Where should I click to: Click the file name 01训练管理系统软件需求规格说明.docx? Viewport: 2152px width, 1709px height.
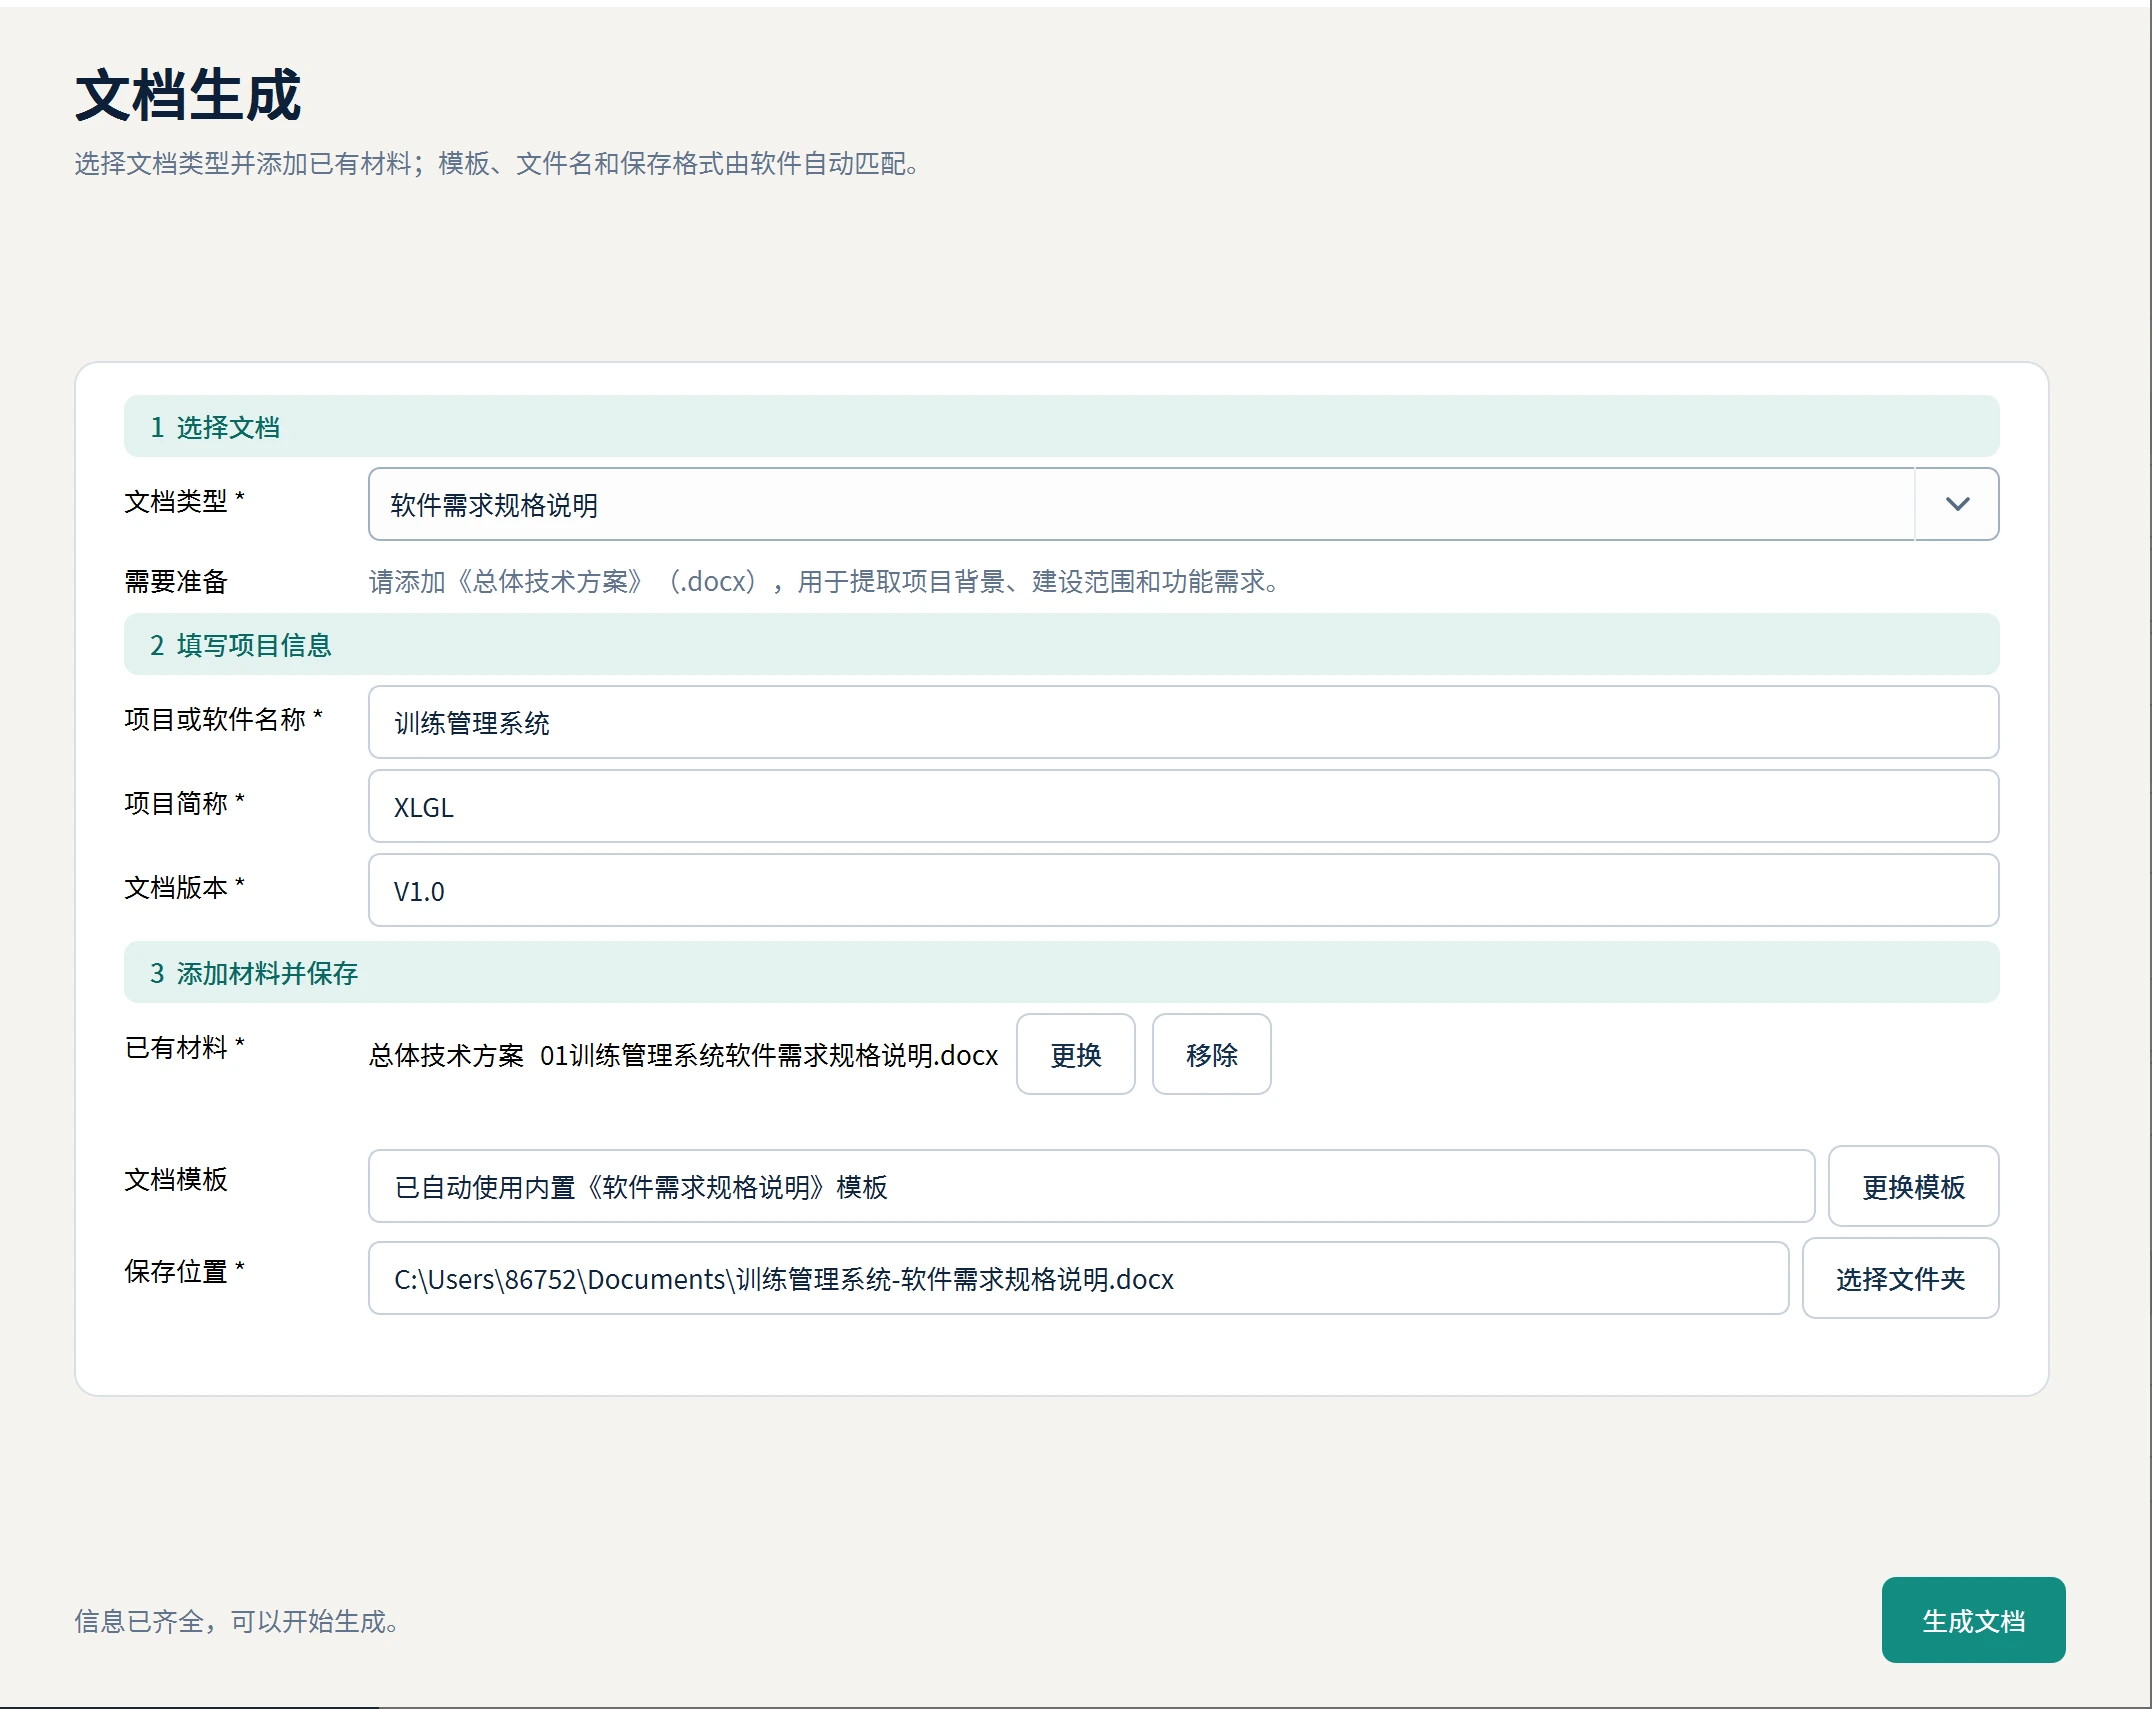tap(769, 1055)
